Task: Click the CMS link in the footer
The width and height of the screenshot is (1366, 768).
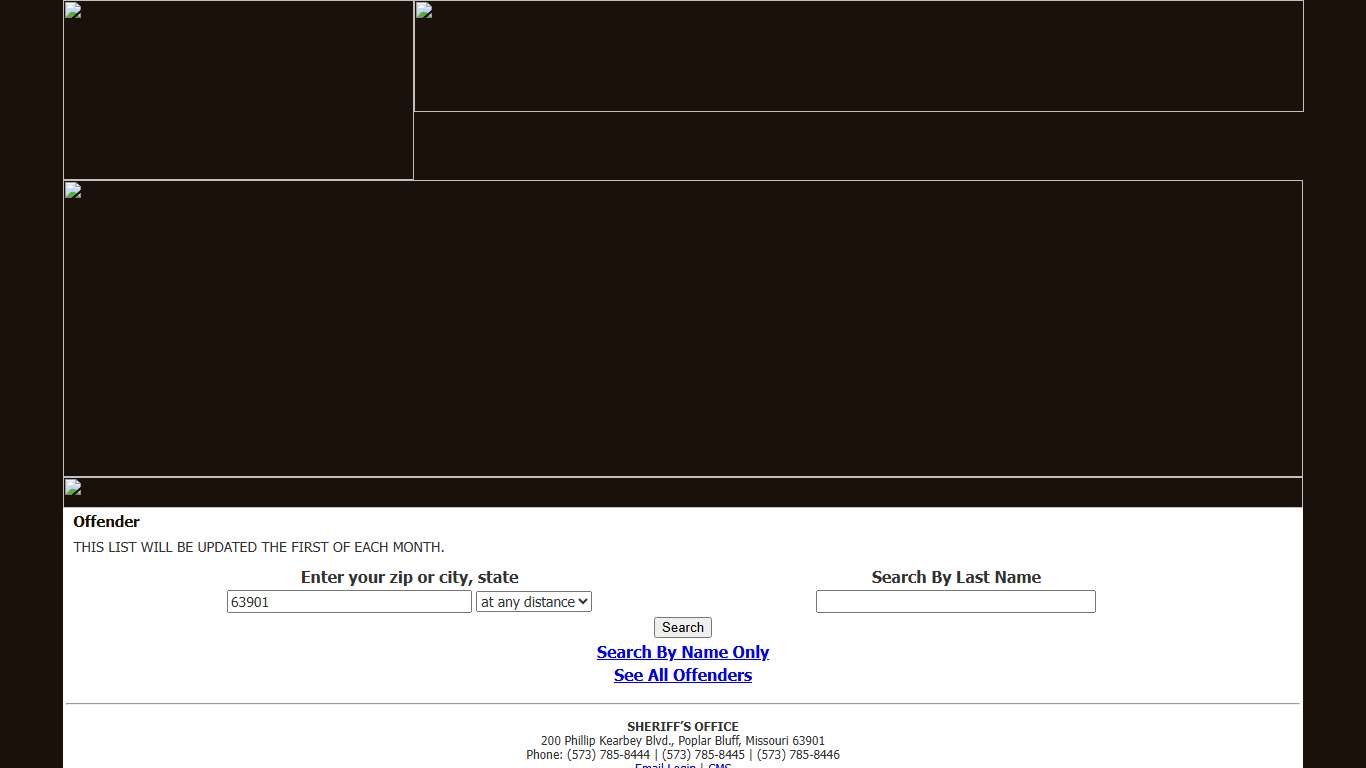Action: tap(720, 765)
